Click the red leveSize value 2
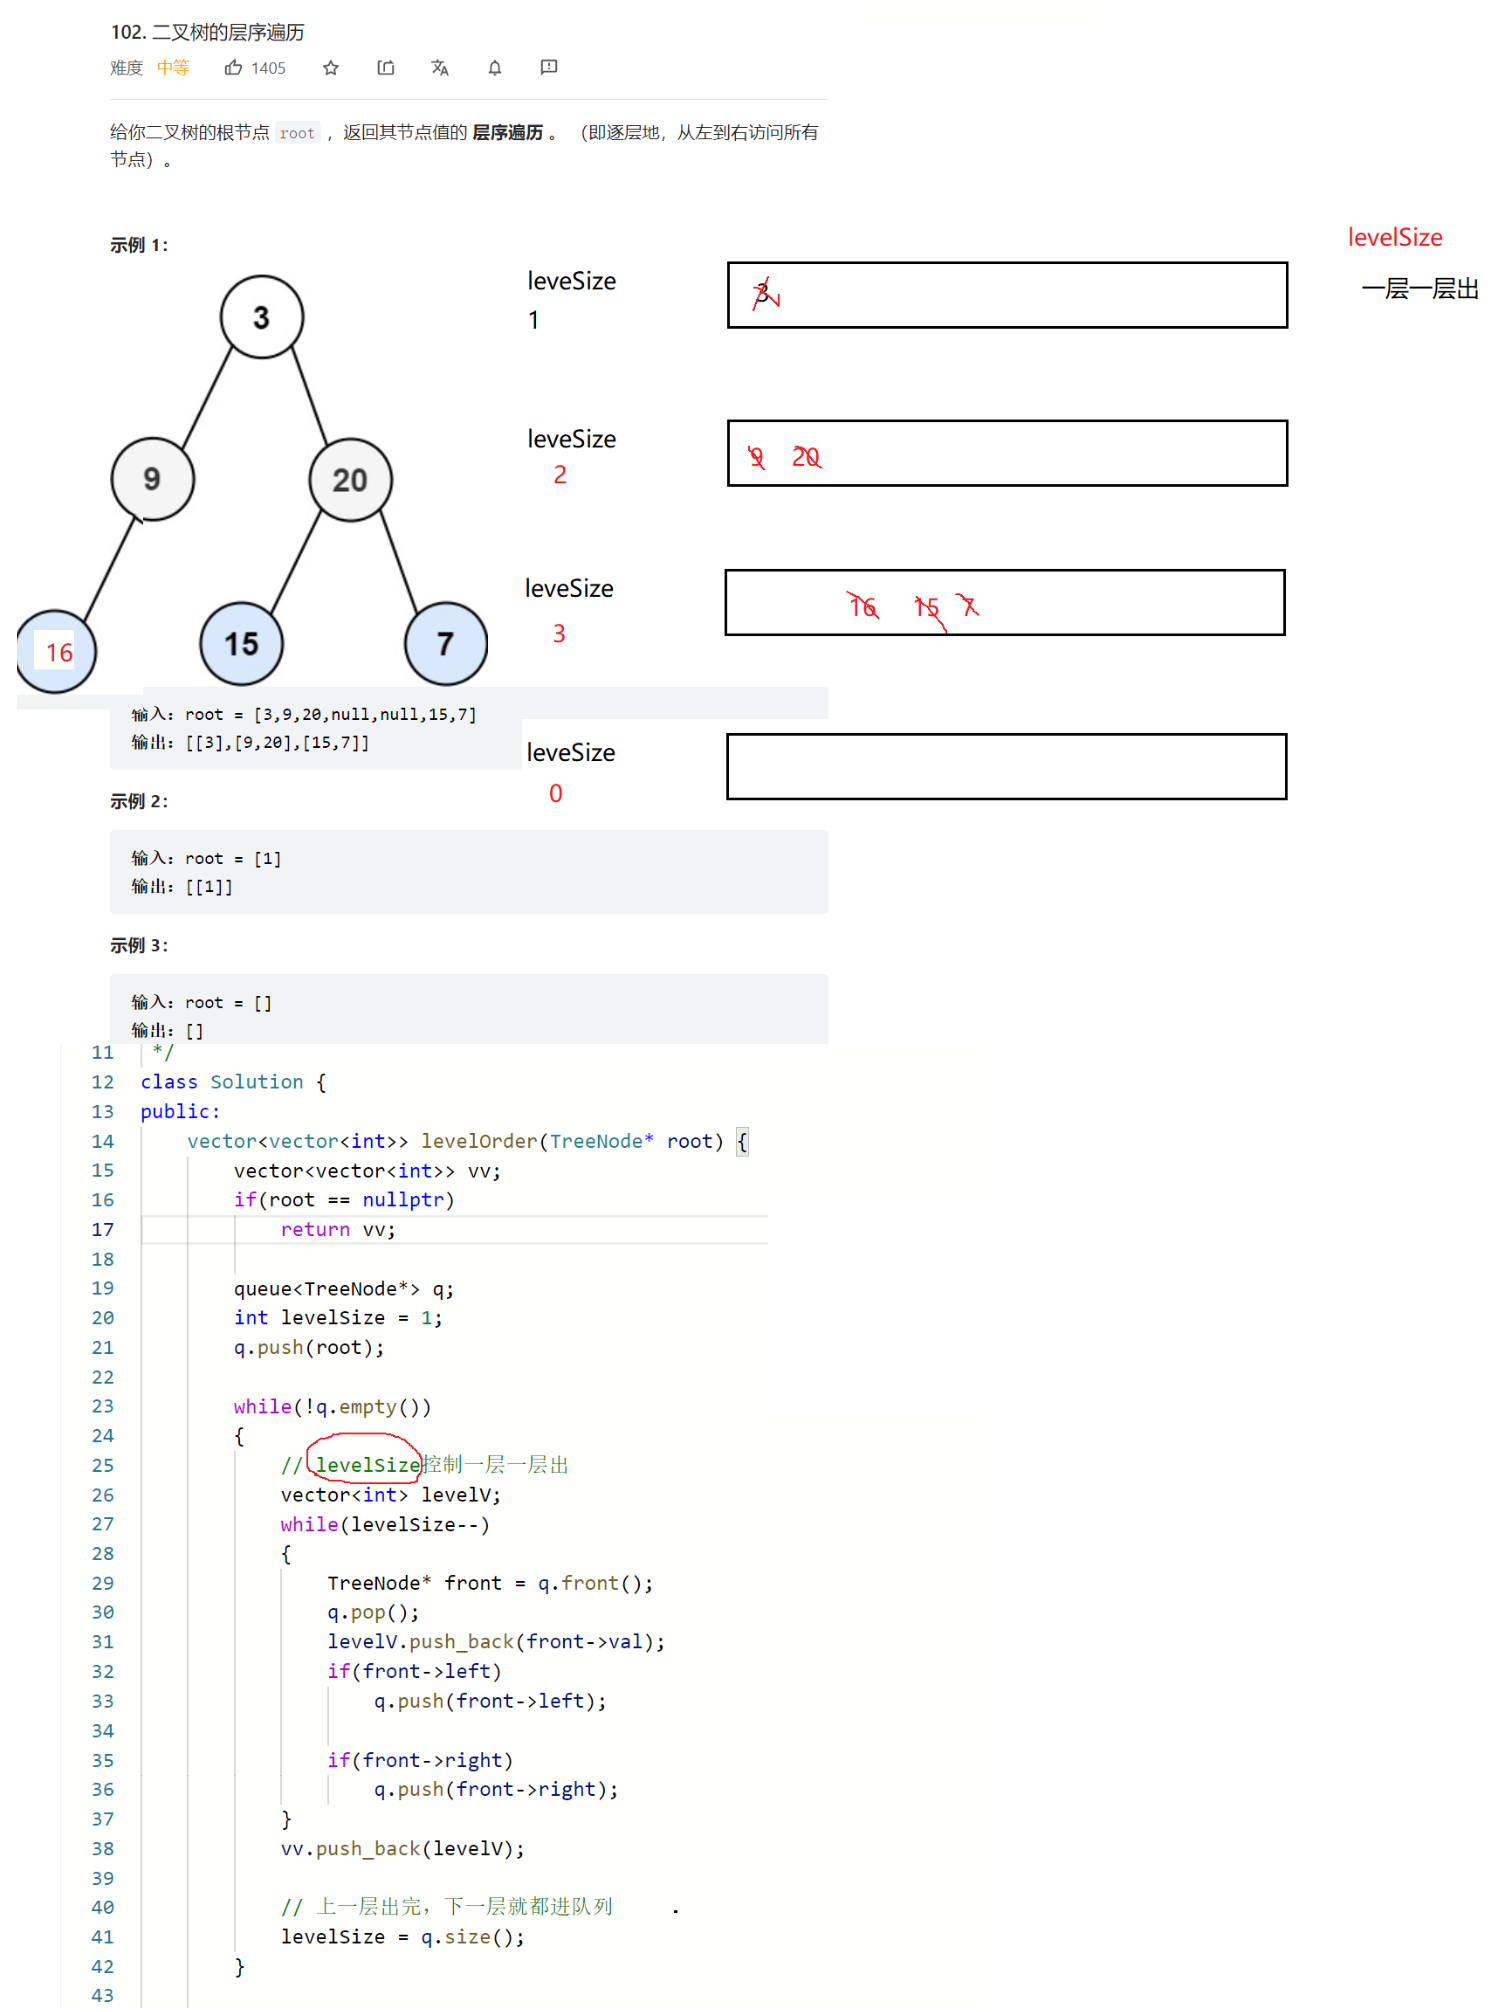Screen dimensions: 1510x2012 tap(560, 475)
